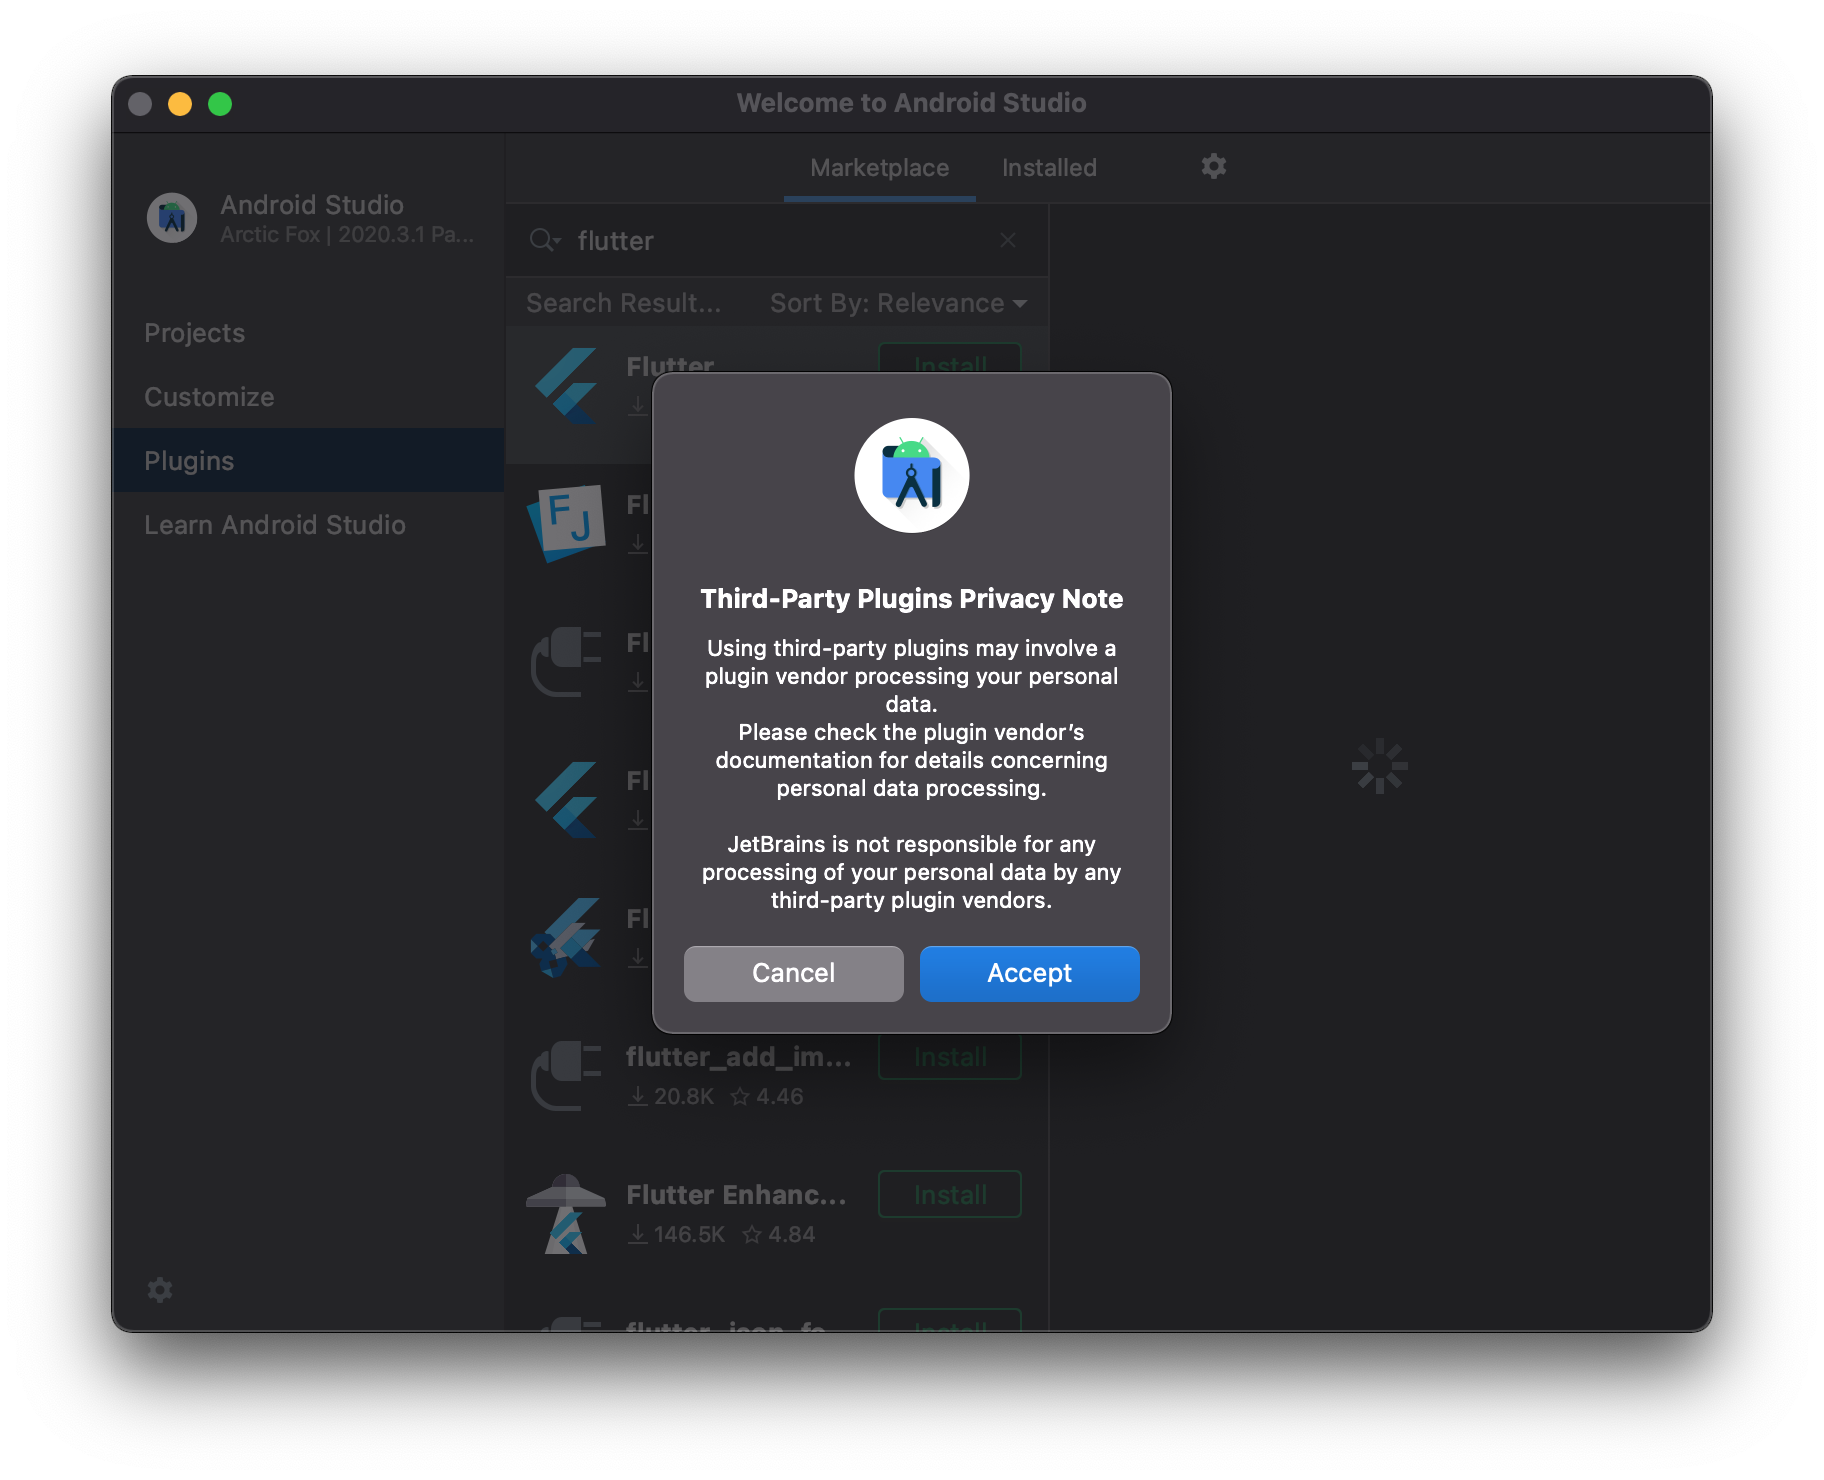Screen dimensions: 1824x1480
Task: Select the Plugins sidebar item
Action: [x=308, y=461]
